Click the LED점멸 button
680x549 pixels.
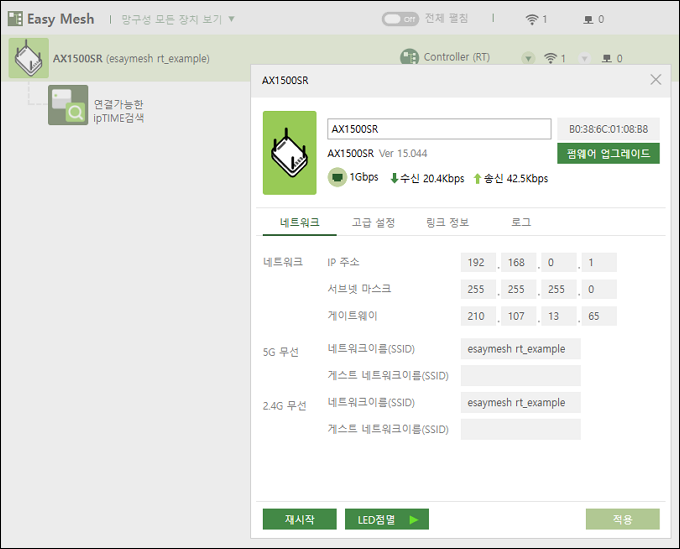[387, 519]
